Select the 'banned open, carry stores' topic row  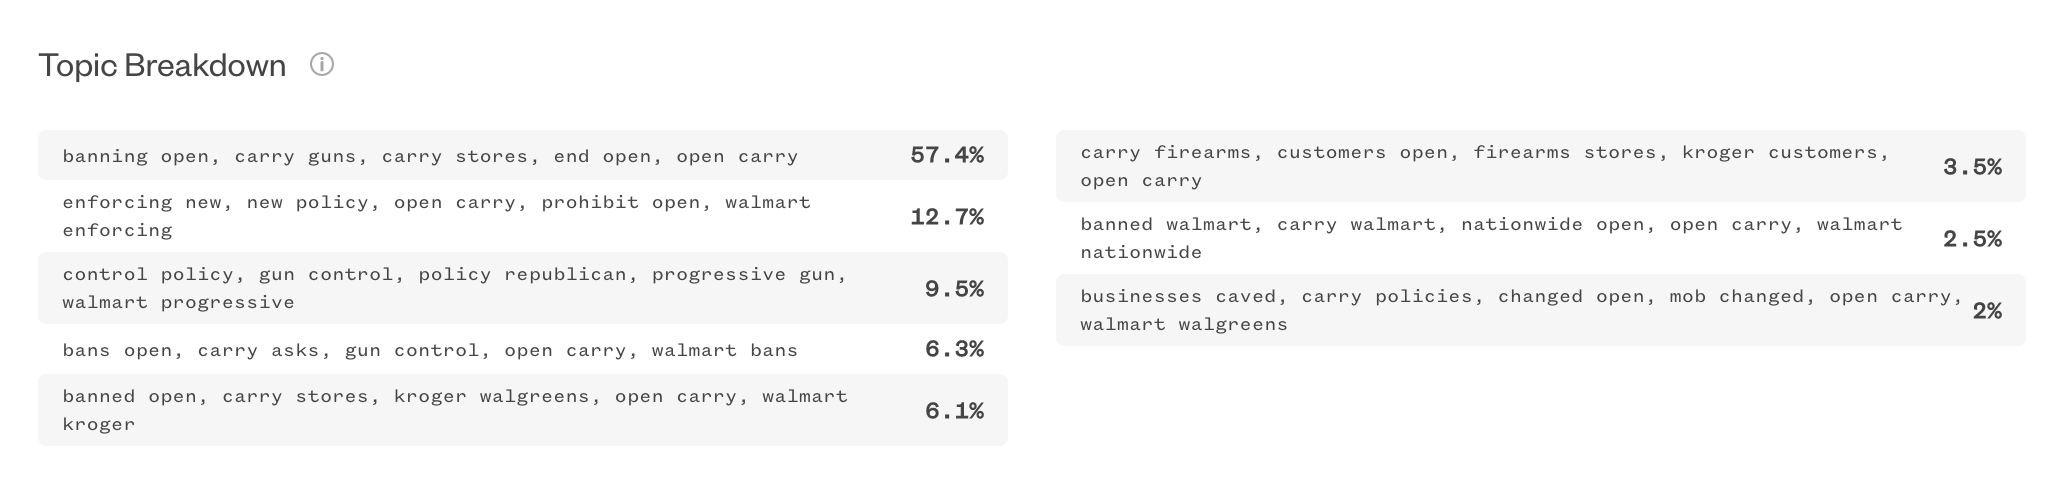click(x=523, y=410)
